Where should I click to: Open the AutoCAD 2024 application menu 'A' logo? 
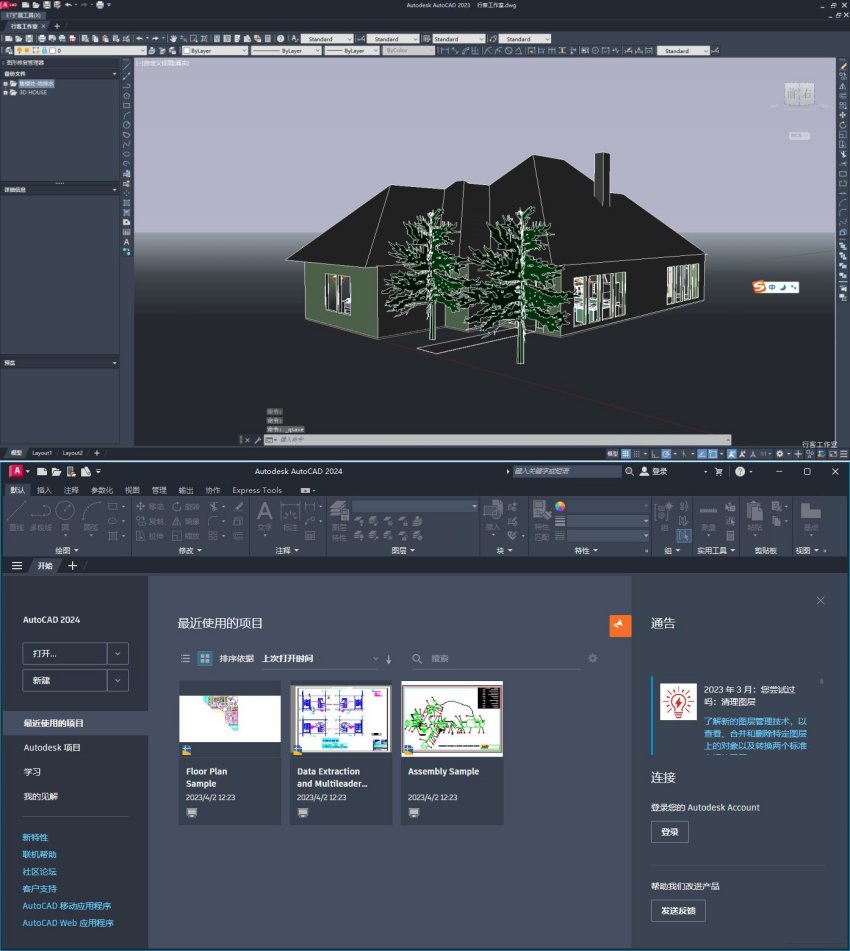[x=16, y=471]
